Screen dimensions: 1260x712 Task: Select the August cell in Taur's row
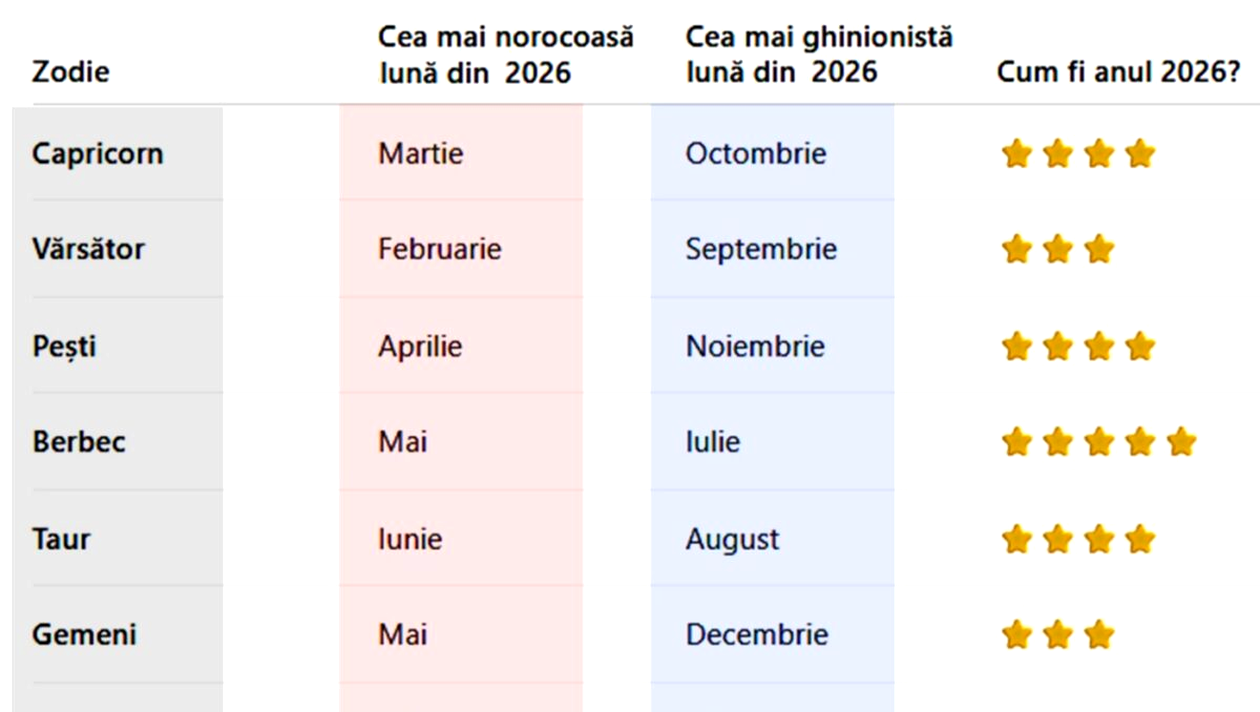[x=732, y=540]
